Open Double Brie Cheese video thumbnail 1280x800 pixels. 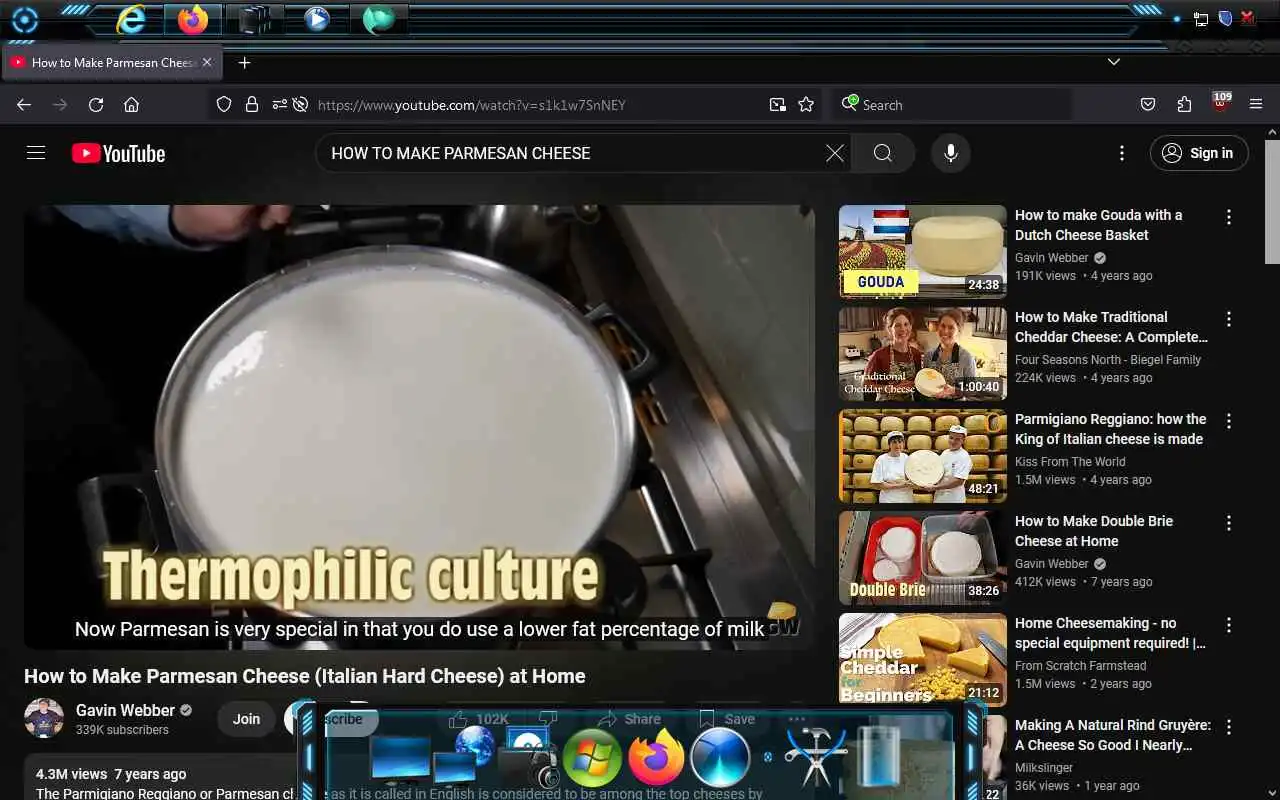coord(922,558)
